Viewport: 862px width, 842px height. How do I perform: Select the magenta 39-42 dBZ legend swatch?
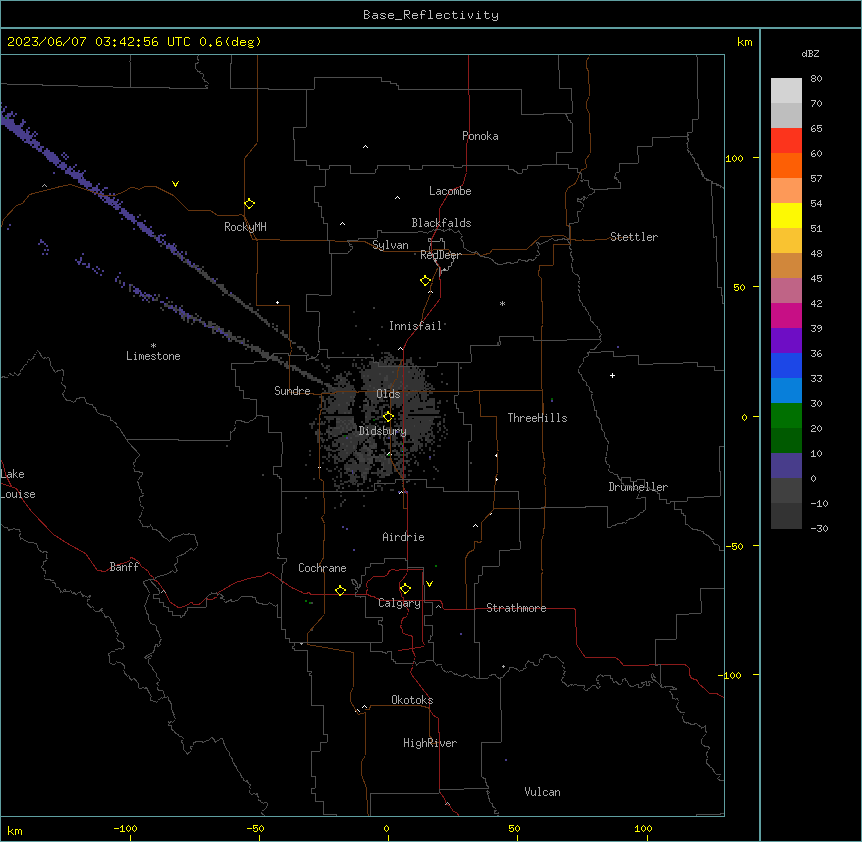(x=786, y=315)
